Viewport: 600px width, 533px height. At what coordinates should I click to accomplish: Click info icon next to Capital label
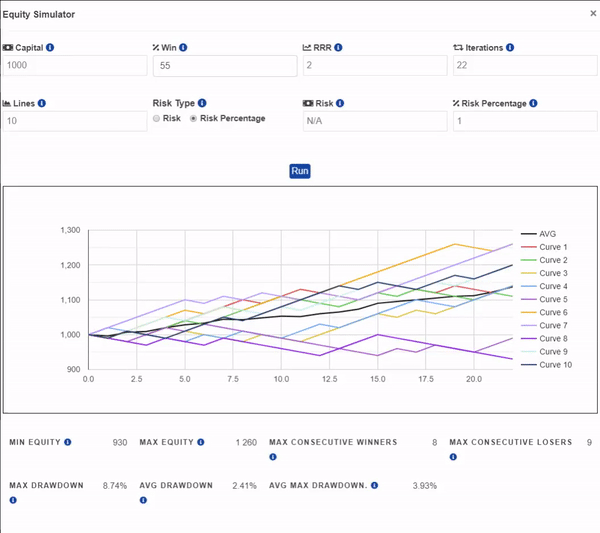(x=51, y=47)
